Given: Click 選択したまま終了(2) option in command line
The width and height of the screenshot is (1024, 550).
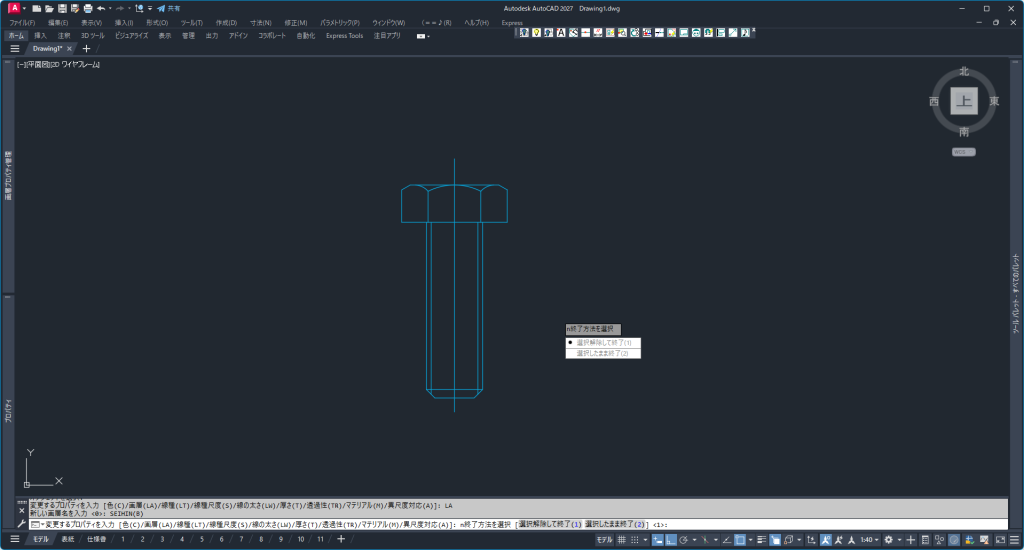Looking at the screenshot, I should pos(615,524).
